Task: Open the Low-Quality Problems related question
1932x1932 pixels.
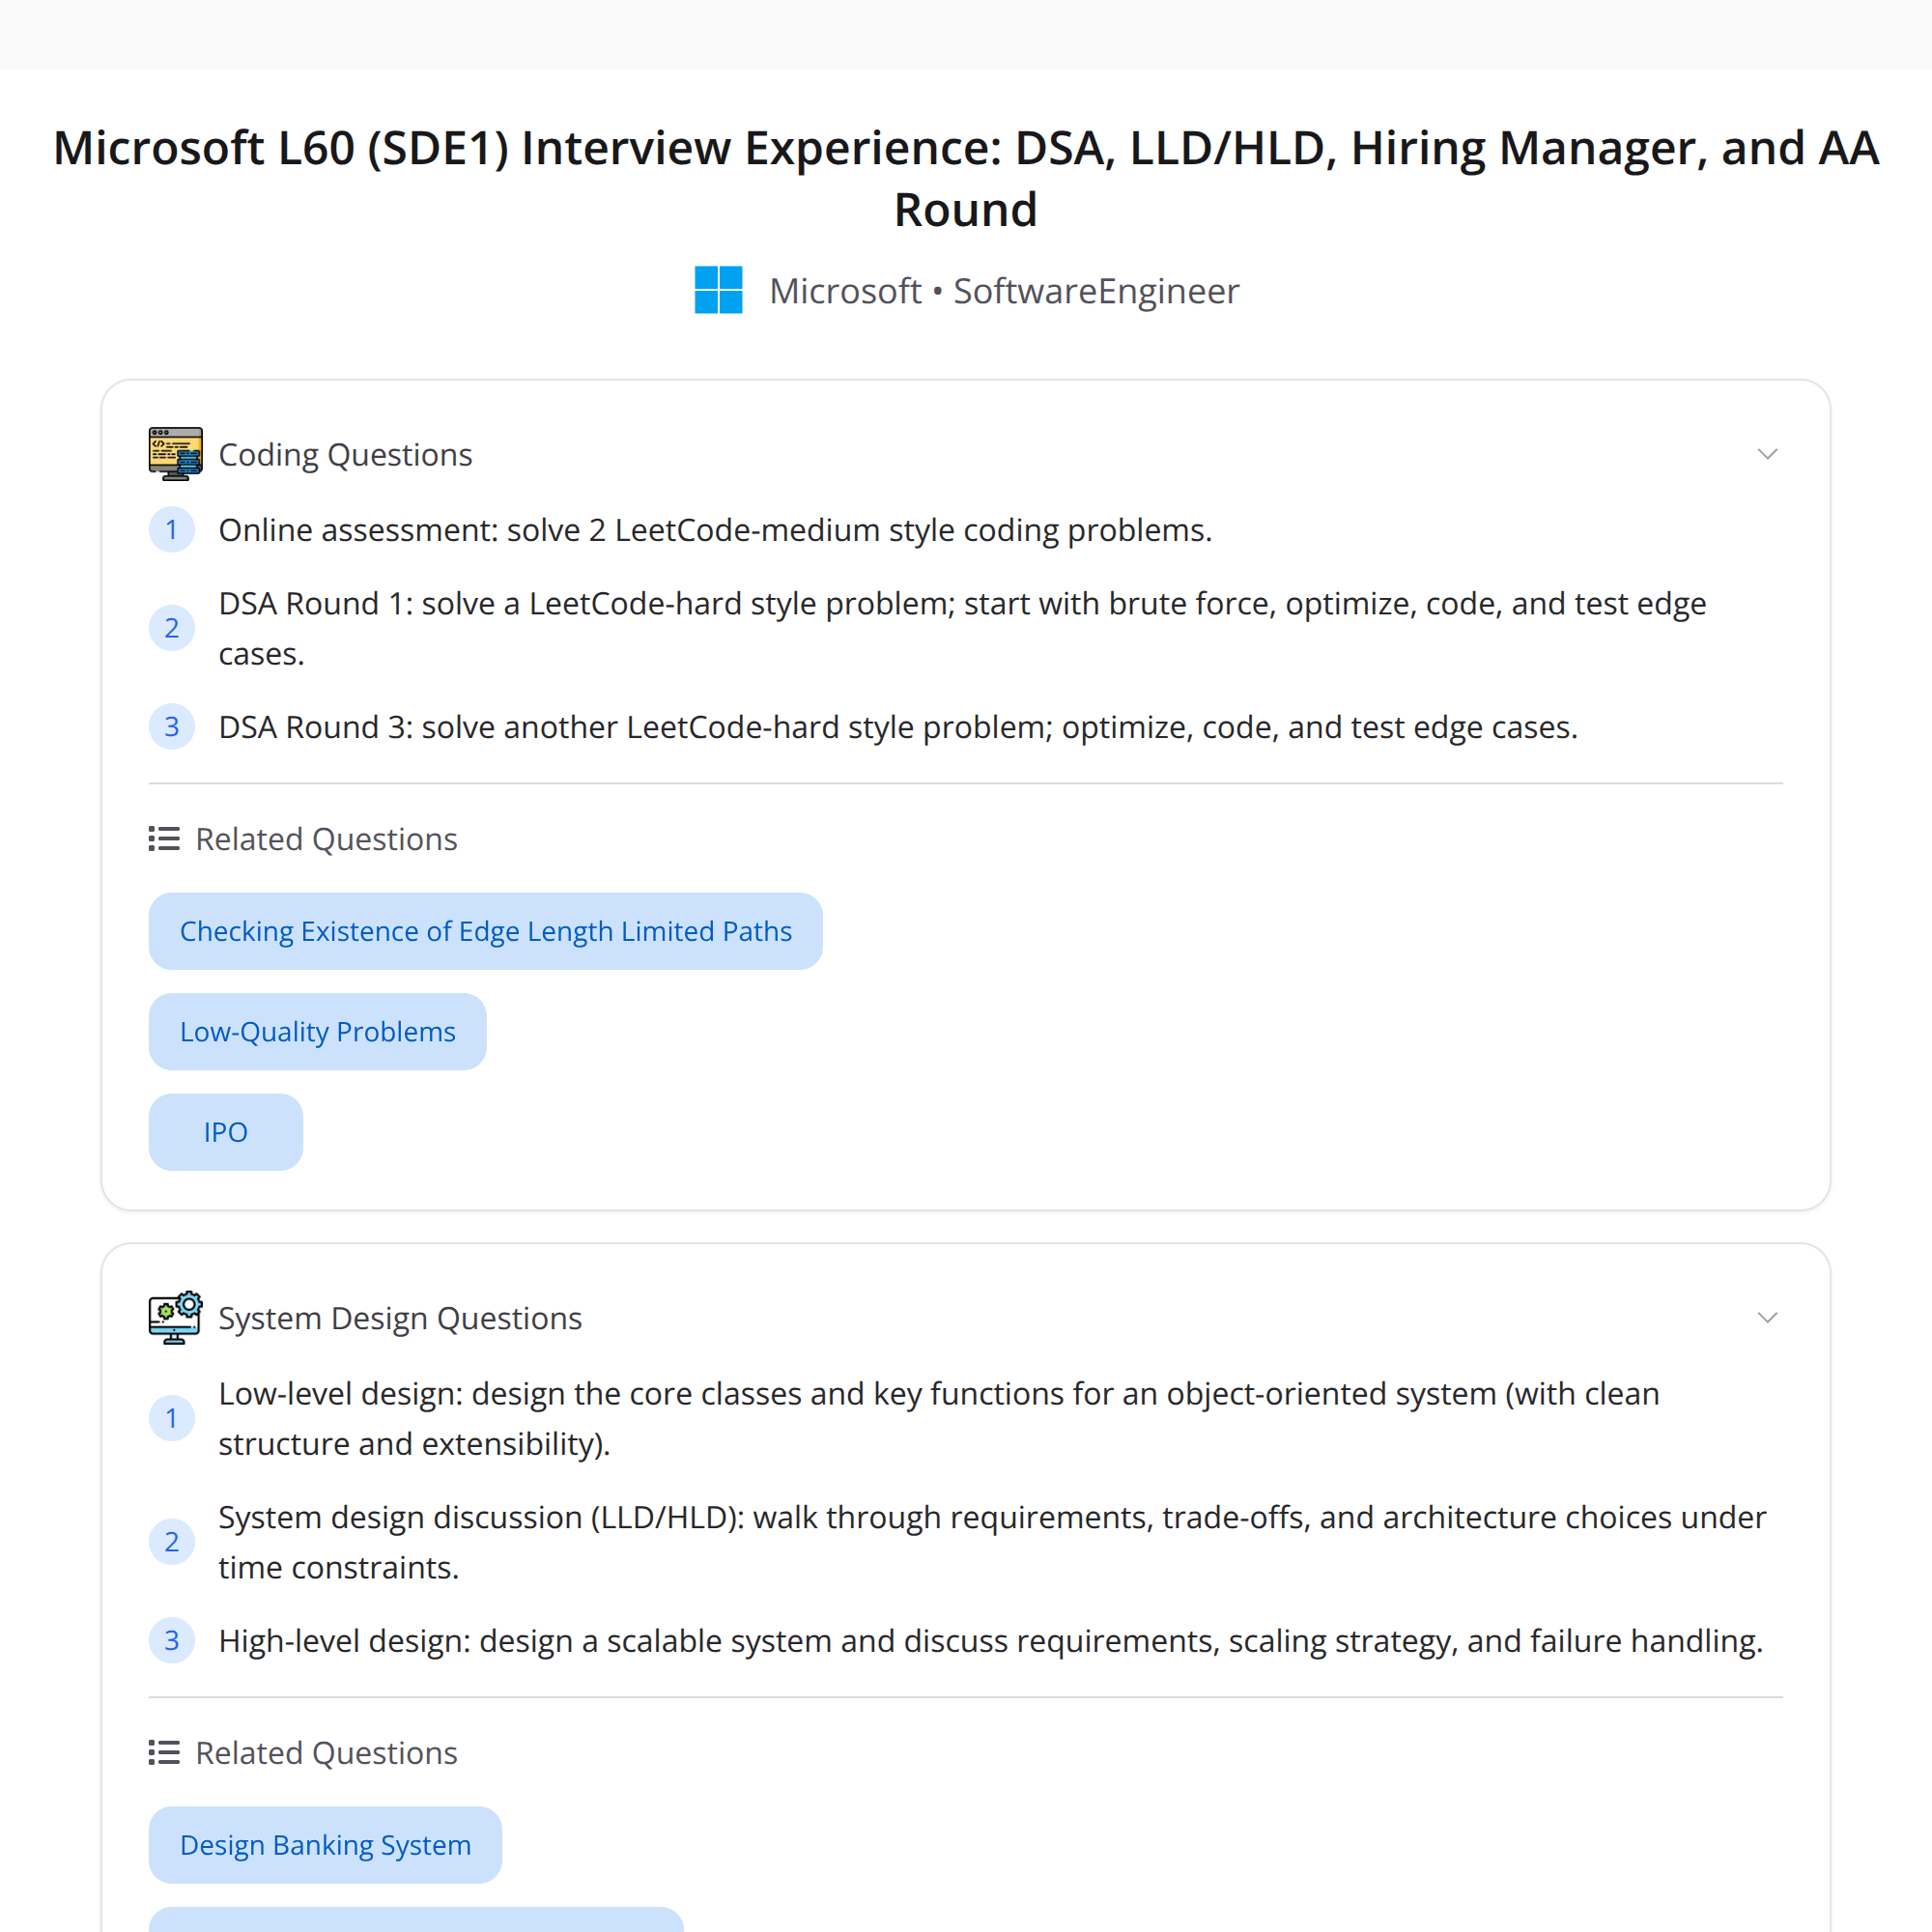Action: click(317, 1031)
